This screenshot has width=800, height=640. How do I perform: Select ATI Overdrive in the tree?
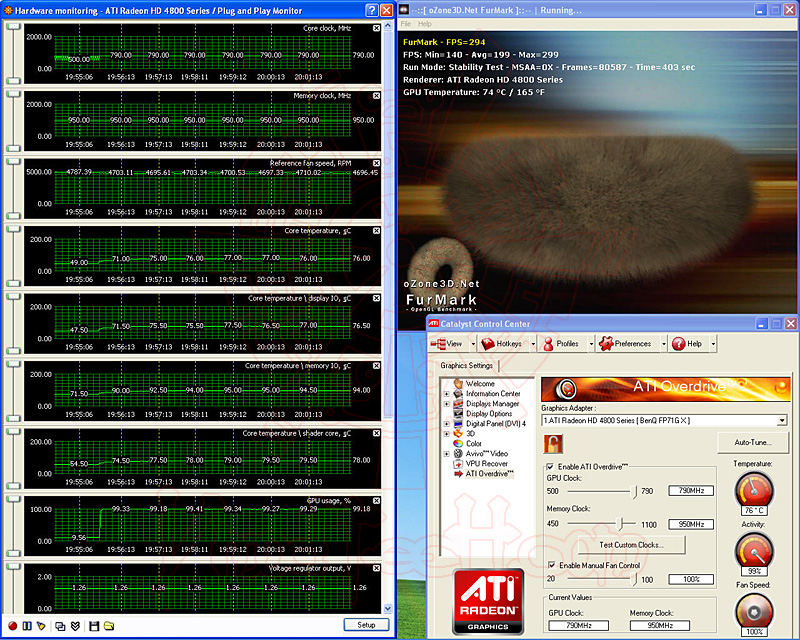489,474
